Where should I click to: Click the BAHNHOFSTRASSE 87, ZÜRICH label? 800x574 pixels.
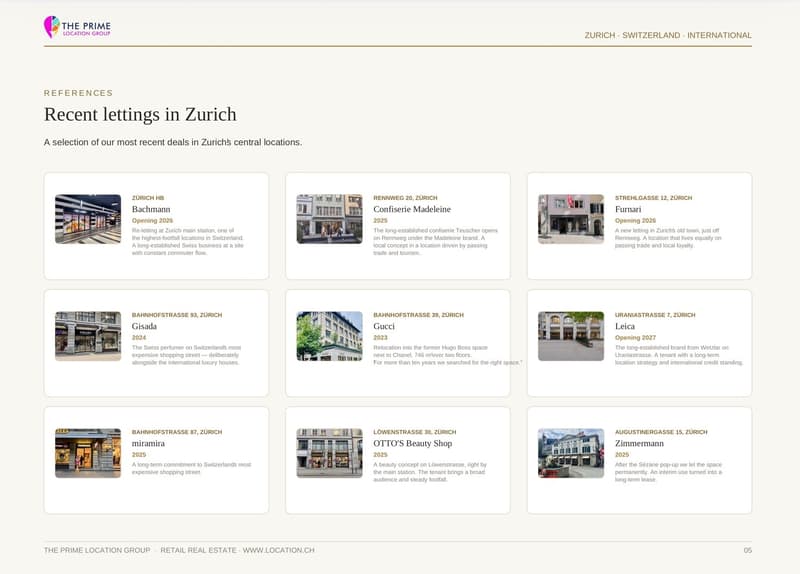tap(177, 432)
